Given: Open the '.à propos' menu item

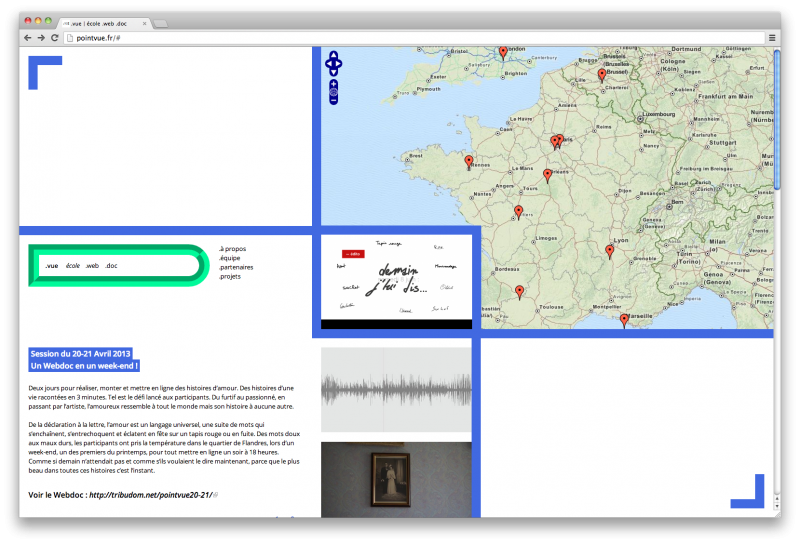Looking at the screenshot, I should 233,249.
